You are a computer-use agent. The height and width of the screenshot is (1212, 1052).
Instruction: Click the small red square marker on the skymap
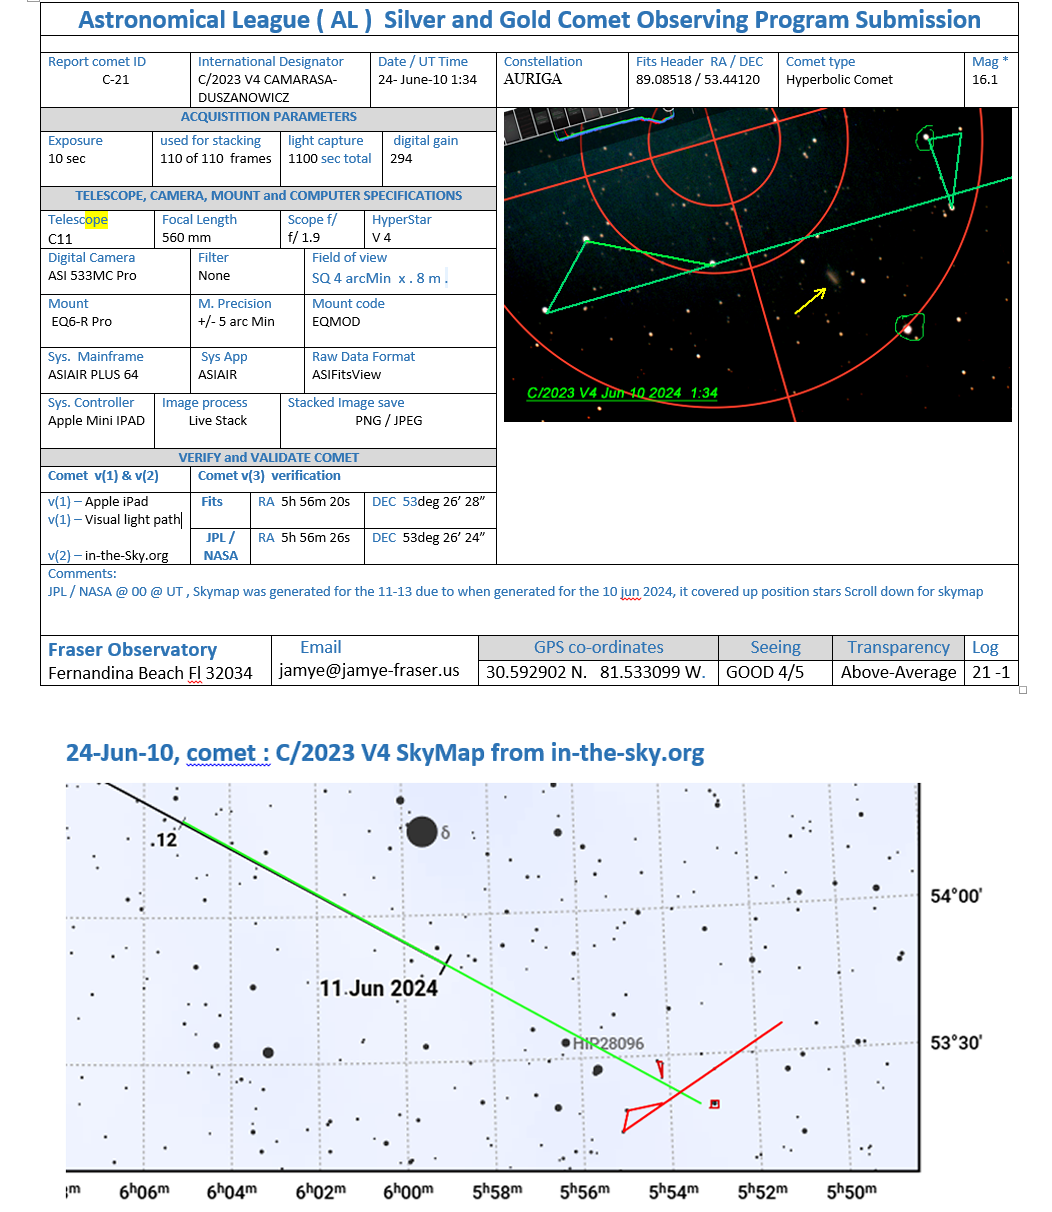(714, 1104)
